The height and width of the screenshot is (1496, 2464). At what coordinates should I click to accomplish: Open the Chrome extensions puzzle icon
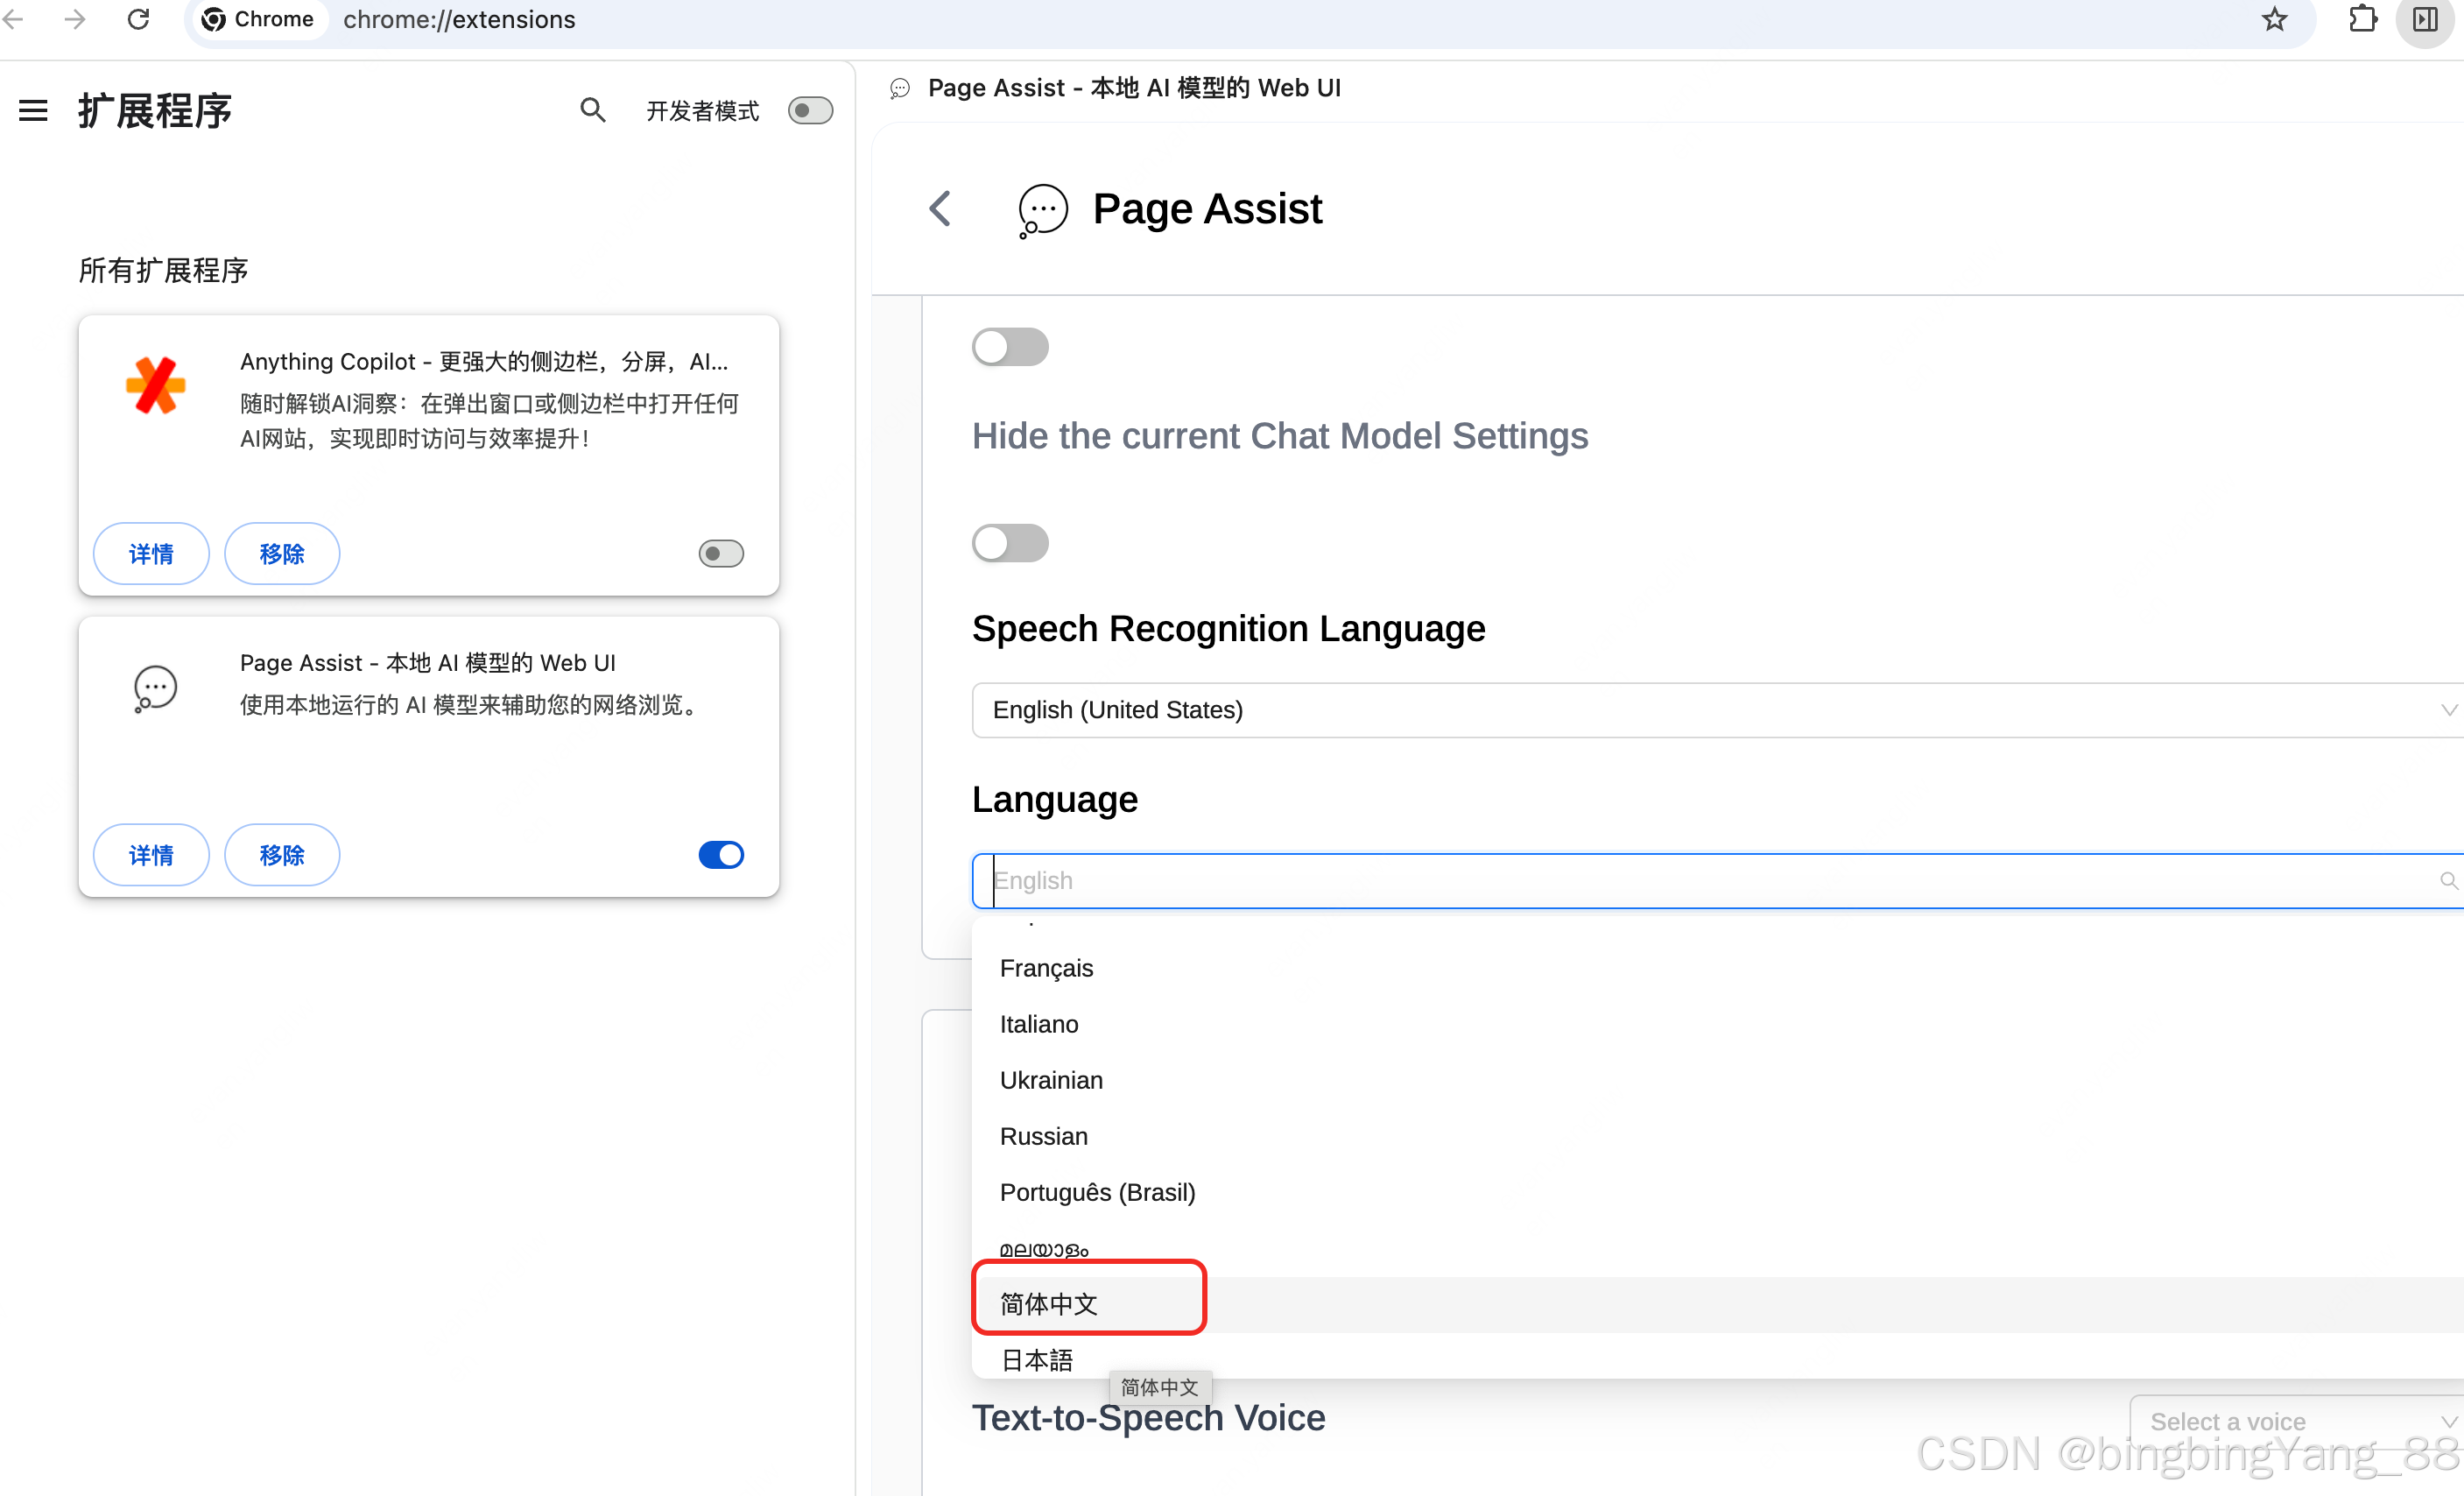tap(2362, 19)
